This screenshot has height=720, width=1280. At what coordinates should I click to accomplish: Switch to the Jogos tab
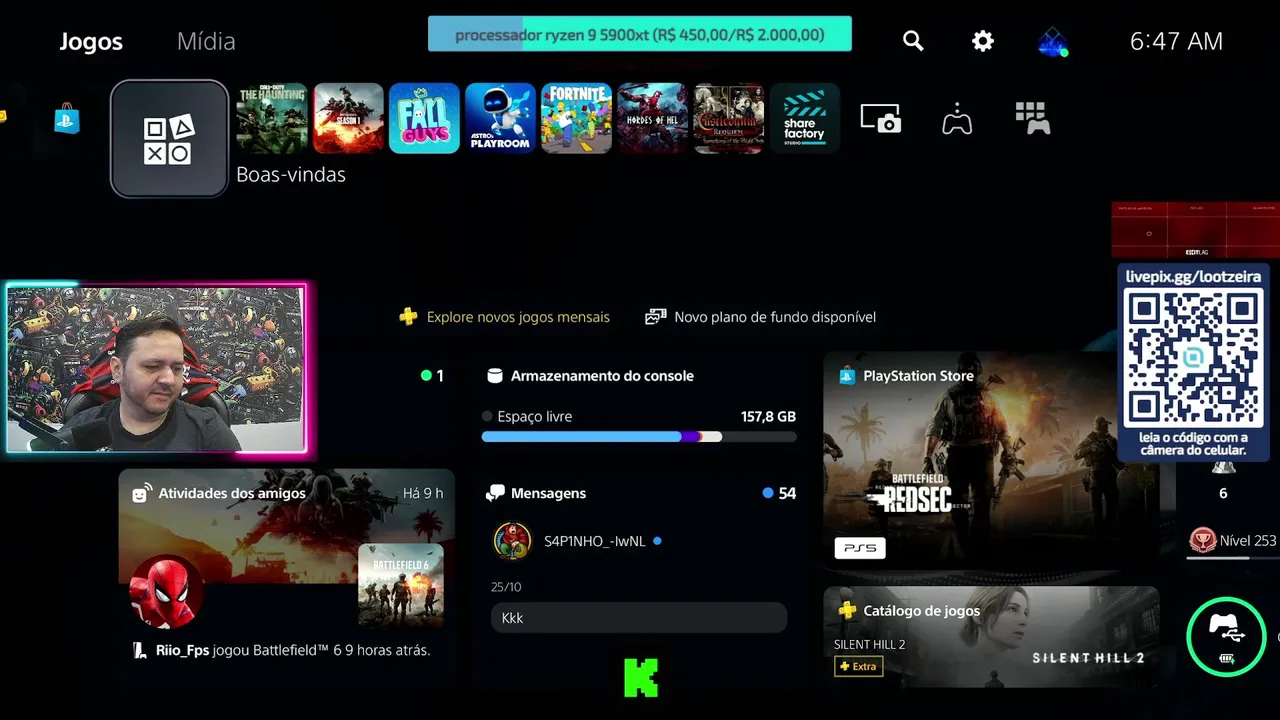point(91,41)
